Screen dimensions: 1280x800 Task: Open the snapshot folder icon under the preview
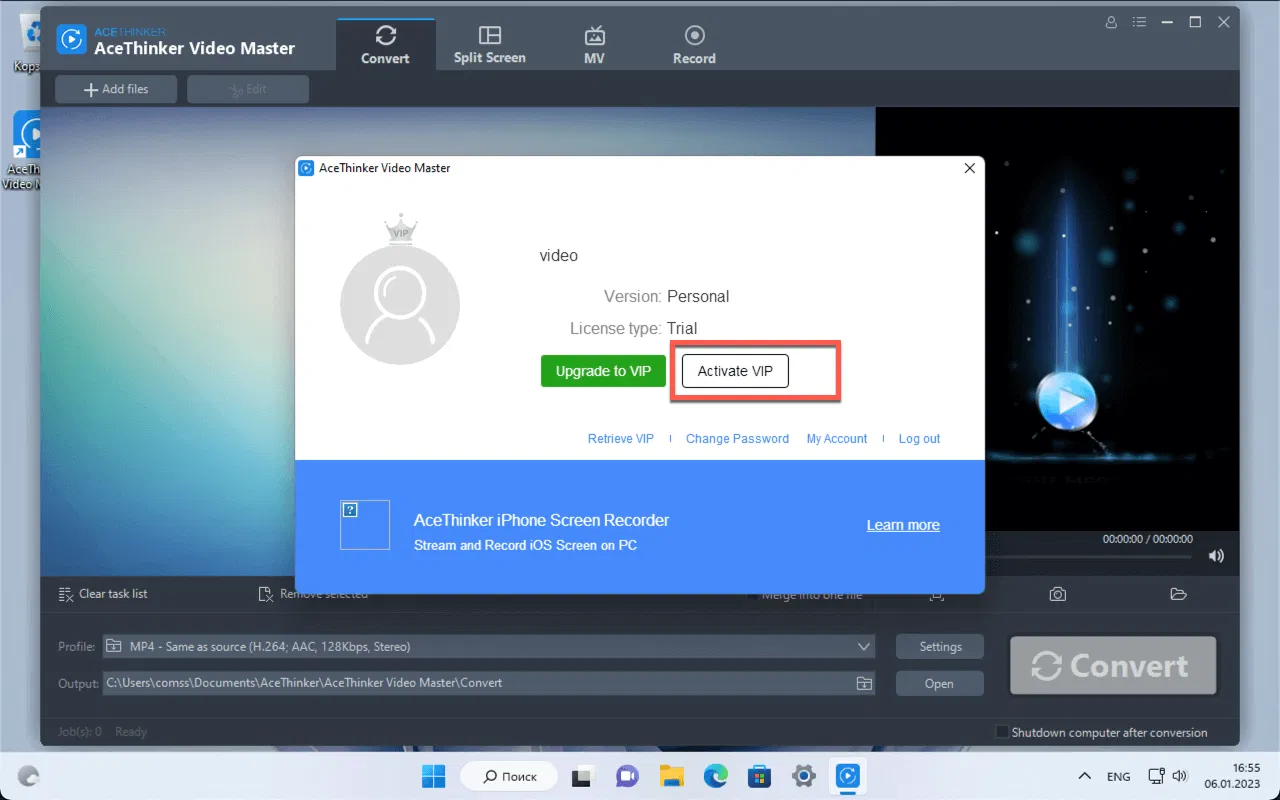1178,594
